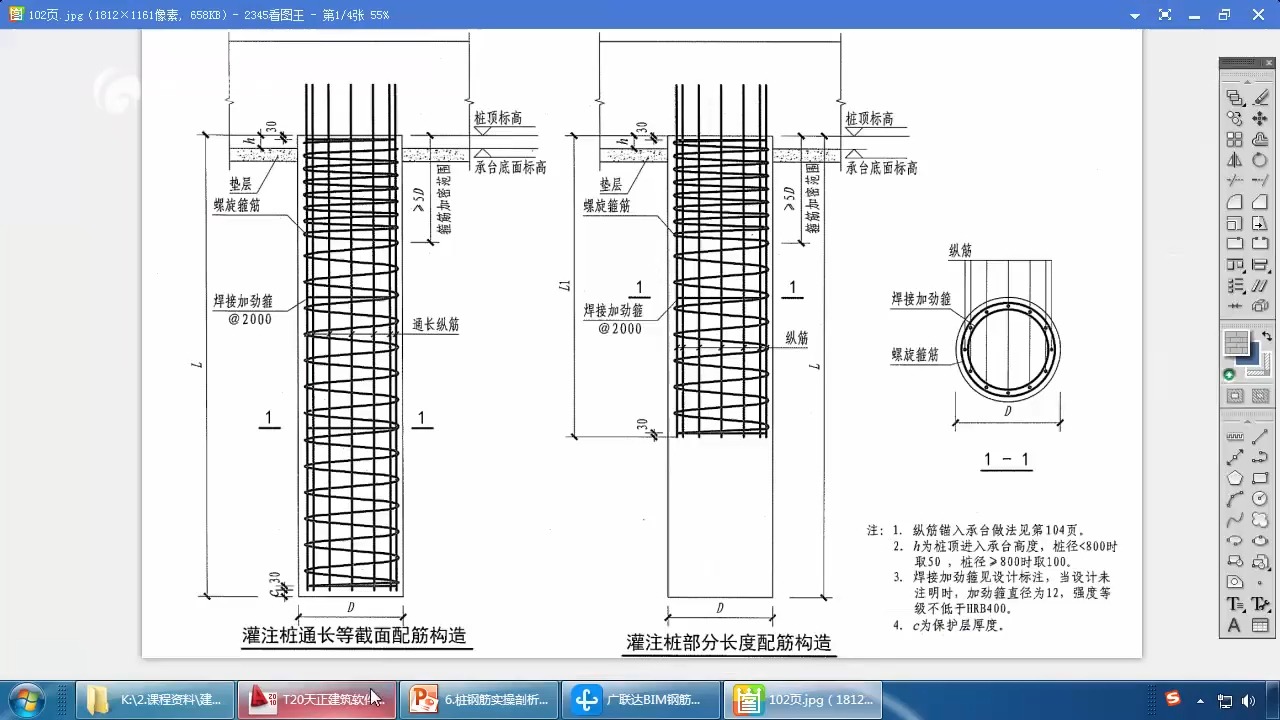Select the four-arrow move tool

(1260, 117)
